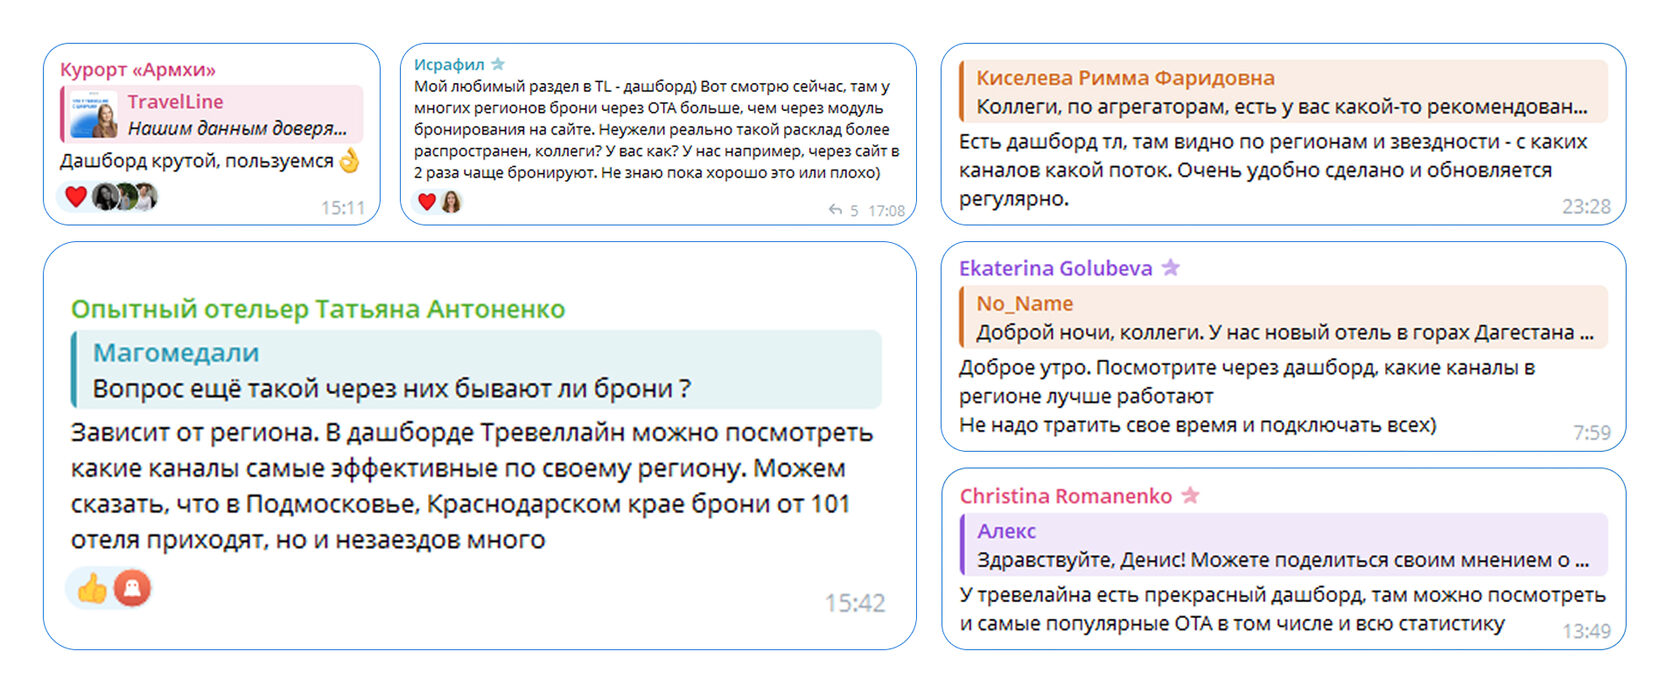Click text 'У тревелайна есть прекрасный дашборд'
The height and width of the screenshot is (693, 1680).
pyautogui.click(x=1162, y=595)
